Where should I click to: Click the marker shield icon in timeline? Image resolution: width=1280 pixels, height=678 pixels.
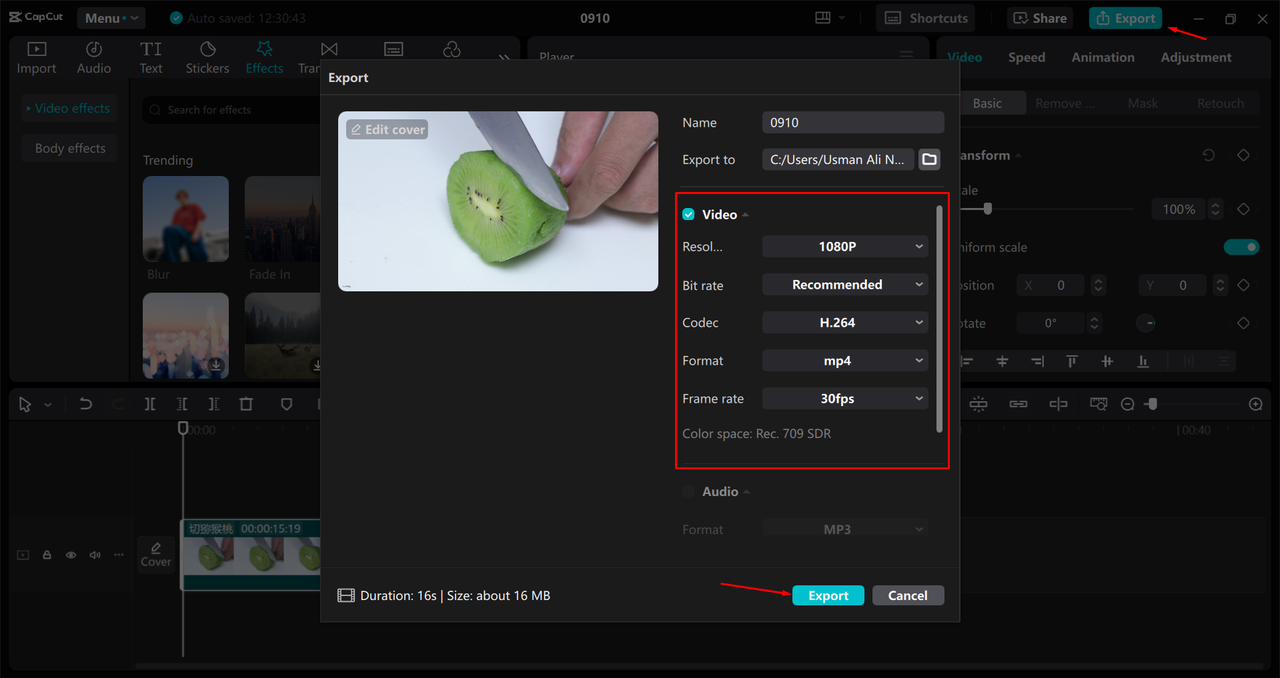tap(286, 404)
